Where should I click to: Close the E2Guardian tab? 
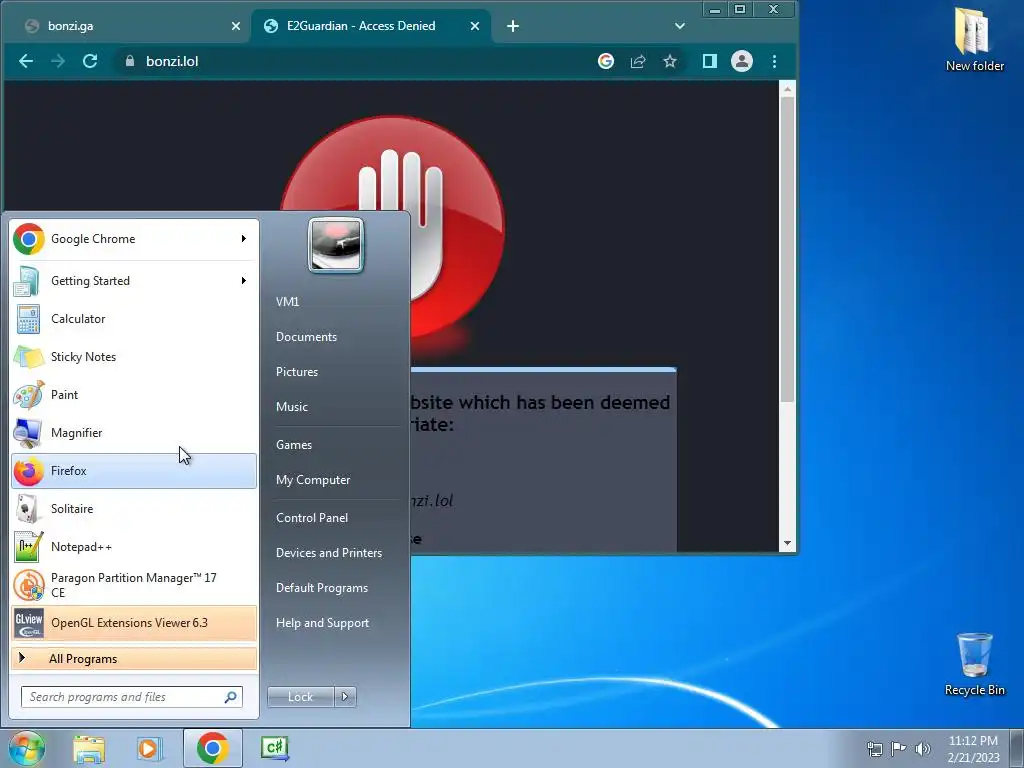point(475,26)
